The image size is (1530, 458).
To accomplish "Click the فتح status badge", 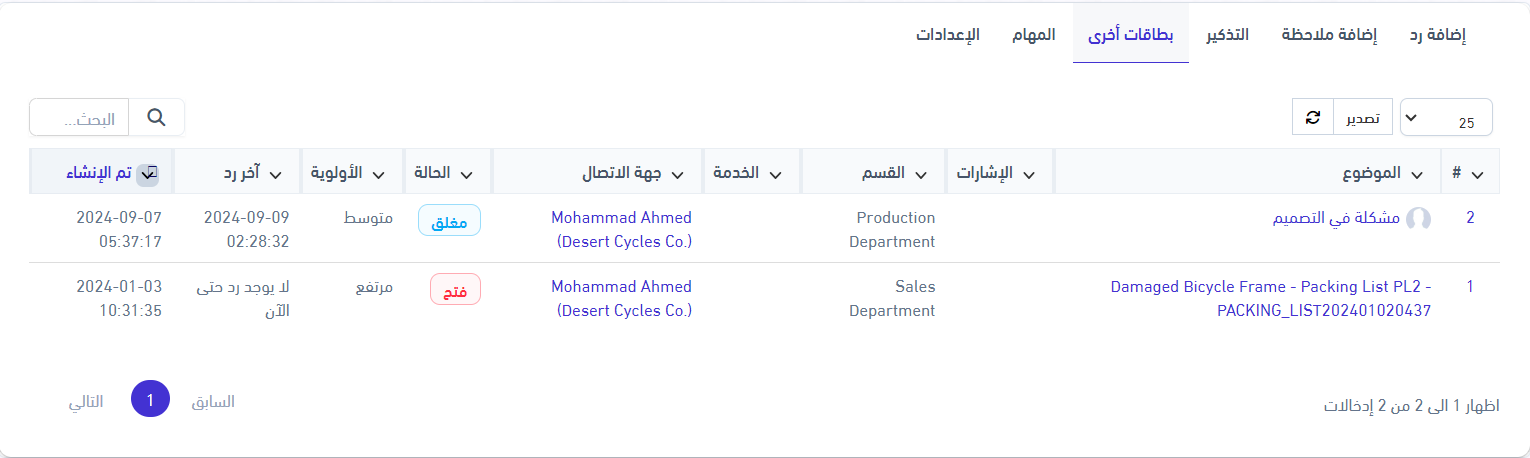I will 455,290.
